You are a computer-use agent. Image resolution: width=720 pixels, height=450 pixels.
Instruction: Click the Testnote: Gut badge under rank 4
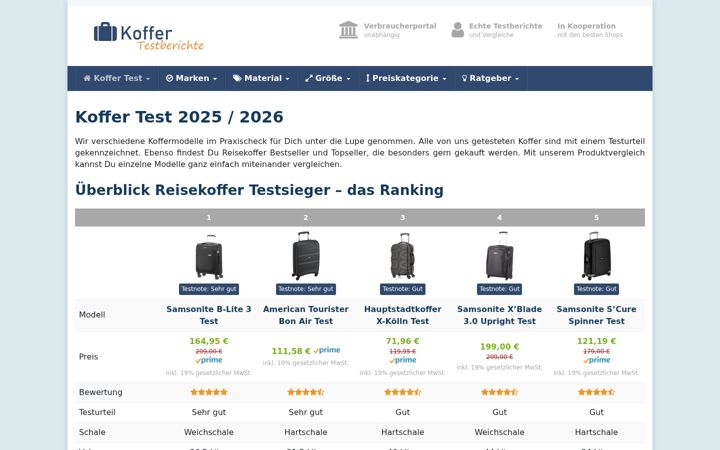pyautogui.click(x=500, y=289)
